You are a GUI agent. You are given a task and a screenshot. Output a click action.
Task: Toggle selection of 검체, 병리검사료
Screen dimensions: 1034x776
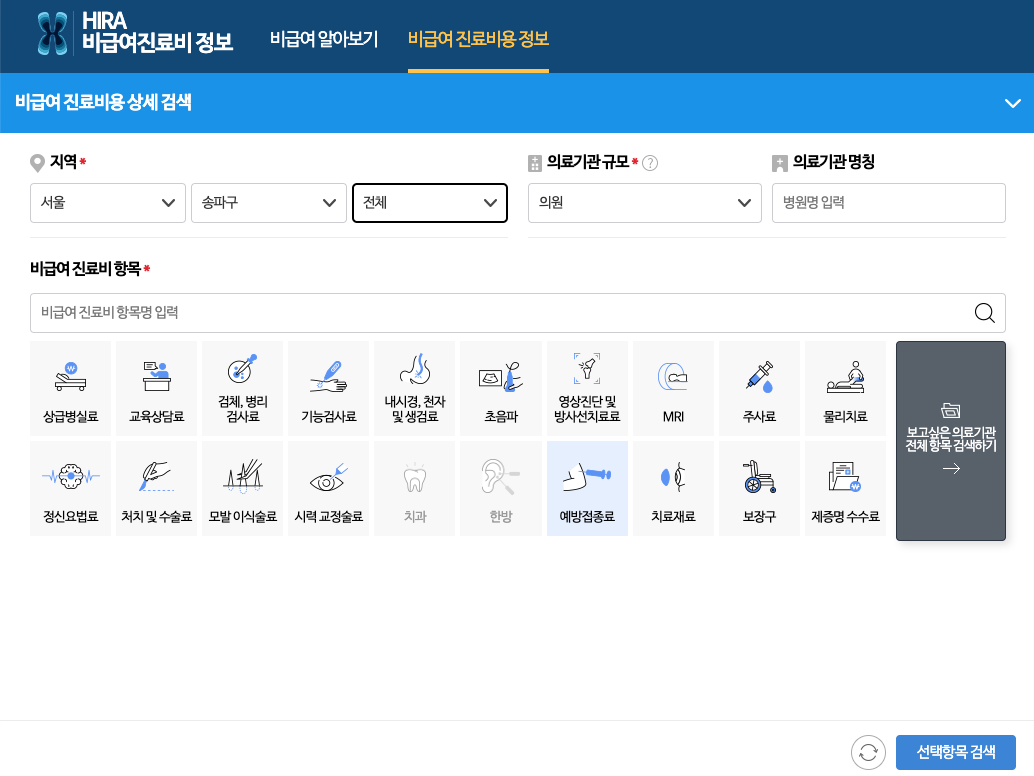click(242, 388)
